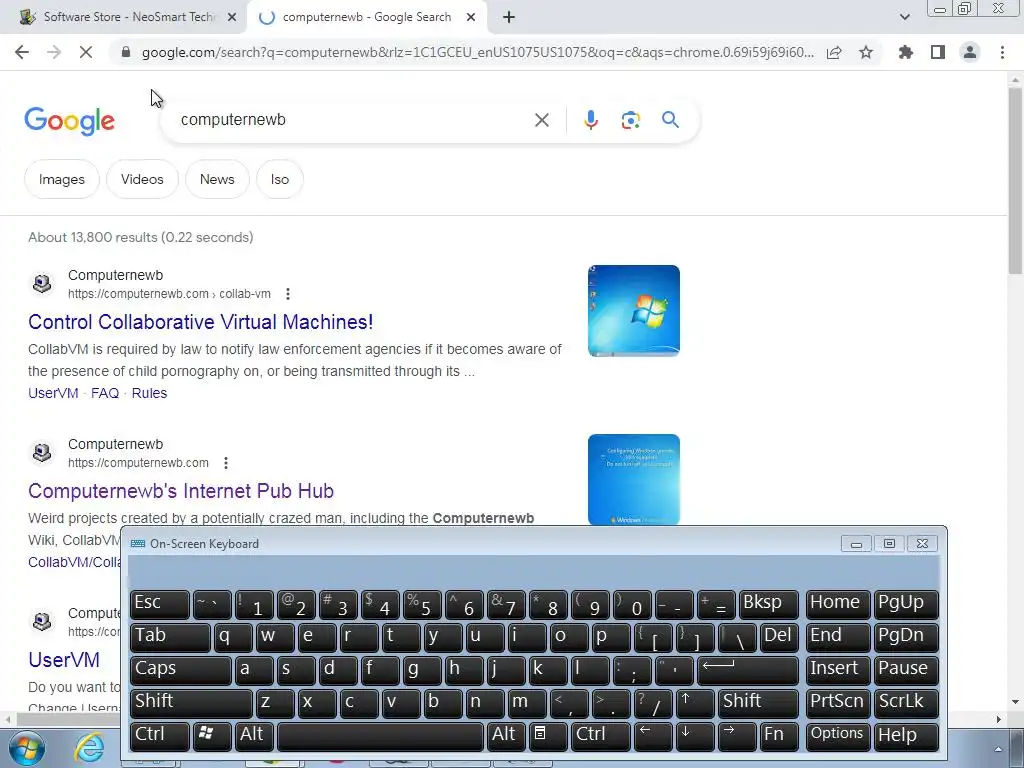Toggle the left Ctrl key on the keyboard
This screenshot has height=768, width=1024.
pyautogui.click(x=159, y=735)
